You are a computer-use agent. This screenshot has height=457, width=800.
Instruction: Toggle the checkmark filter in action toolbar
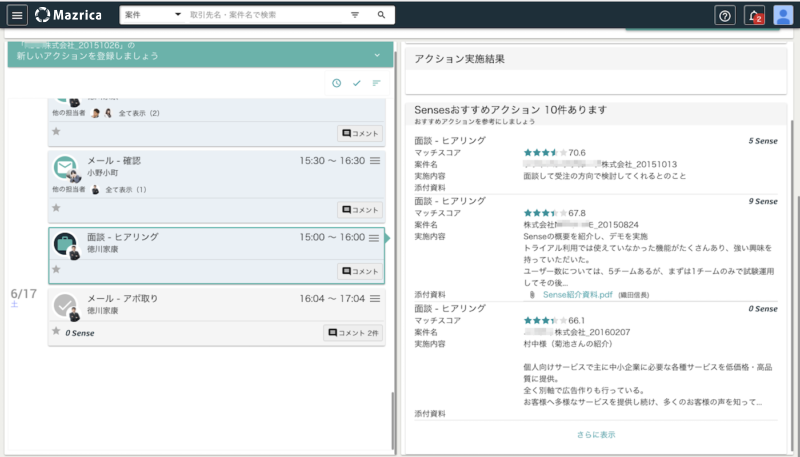[x=357, y=83]
